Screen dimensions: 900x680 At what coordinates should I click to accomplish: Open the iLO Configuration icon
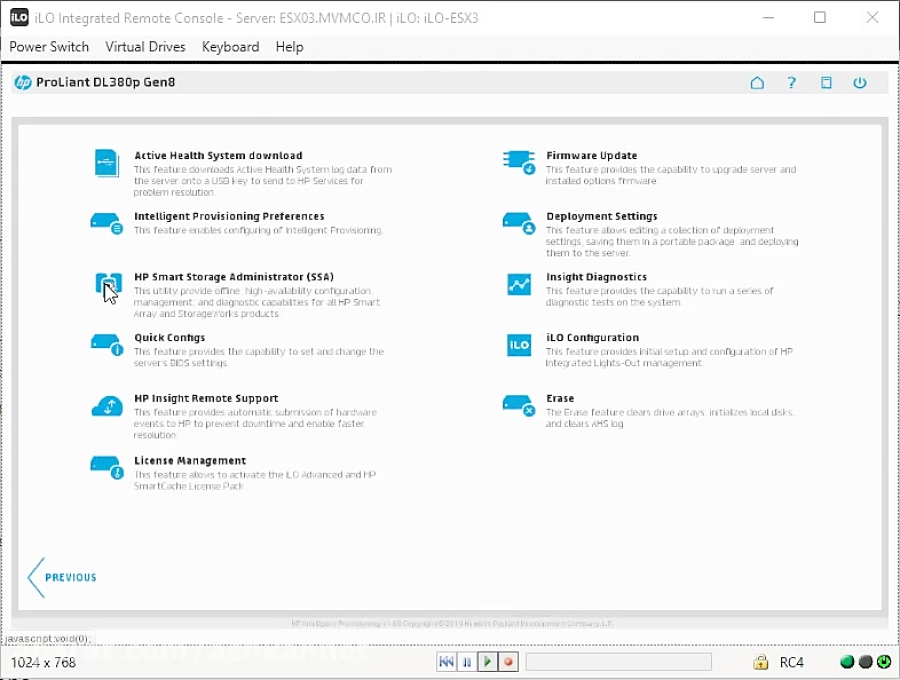518,345
